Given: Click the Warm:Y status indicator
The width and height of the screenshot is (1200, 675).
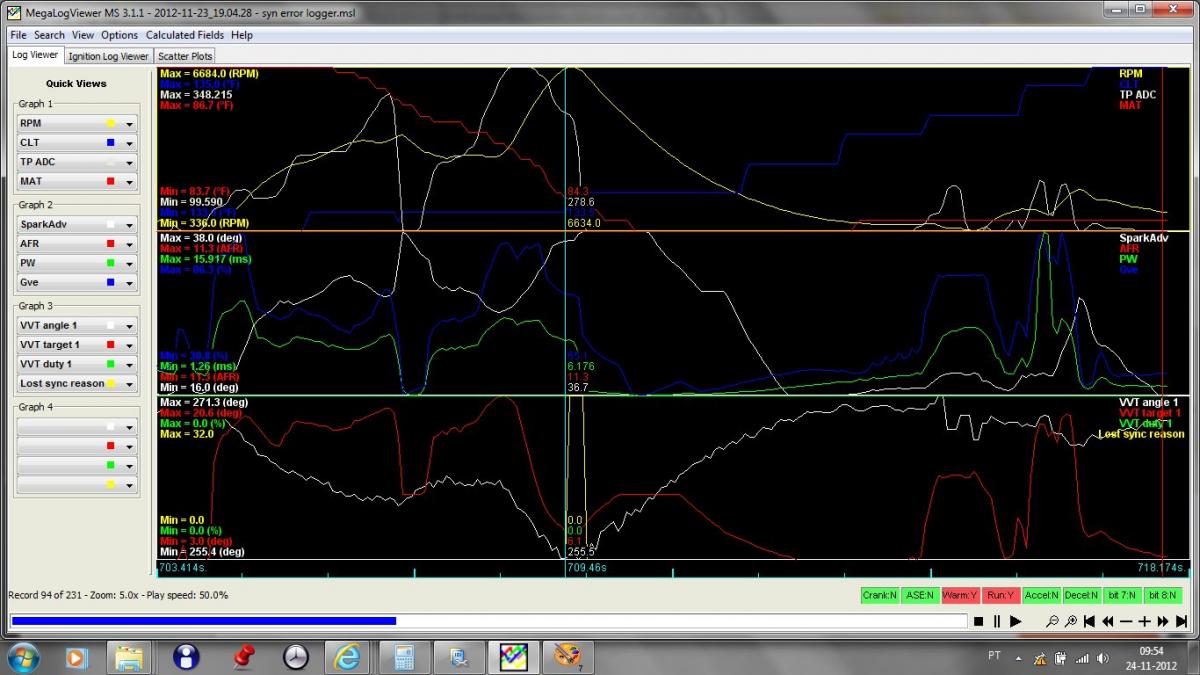Looking at the screenshot, I should point(961,595).
